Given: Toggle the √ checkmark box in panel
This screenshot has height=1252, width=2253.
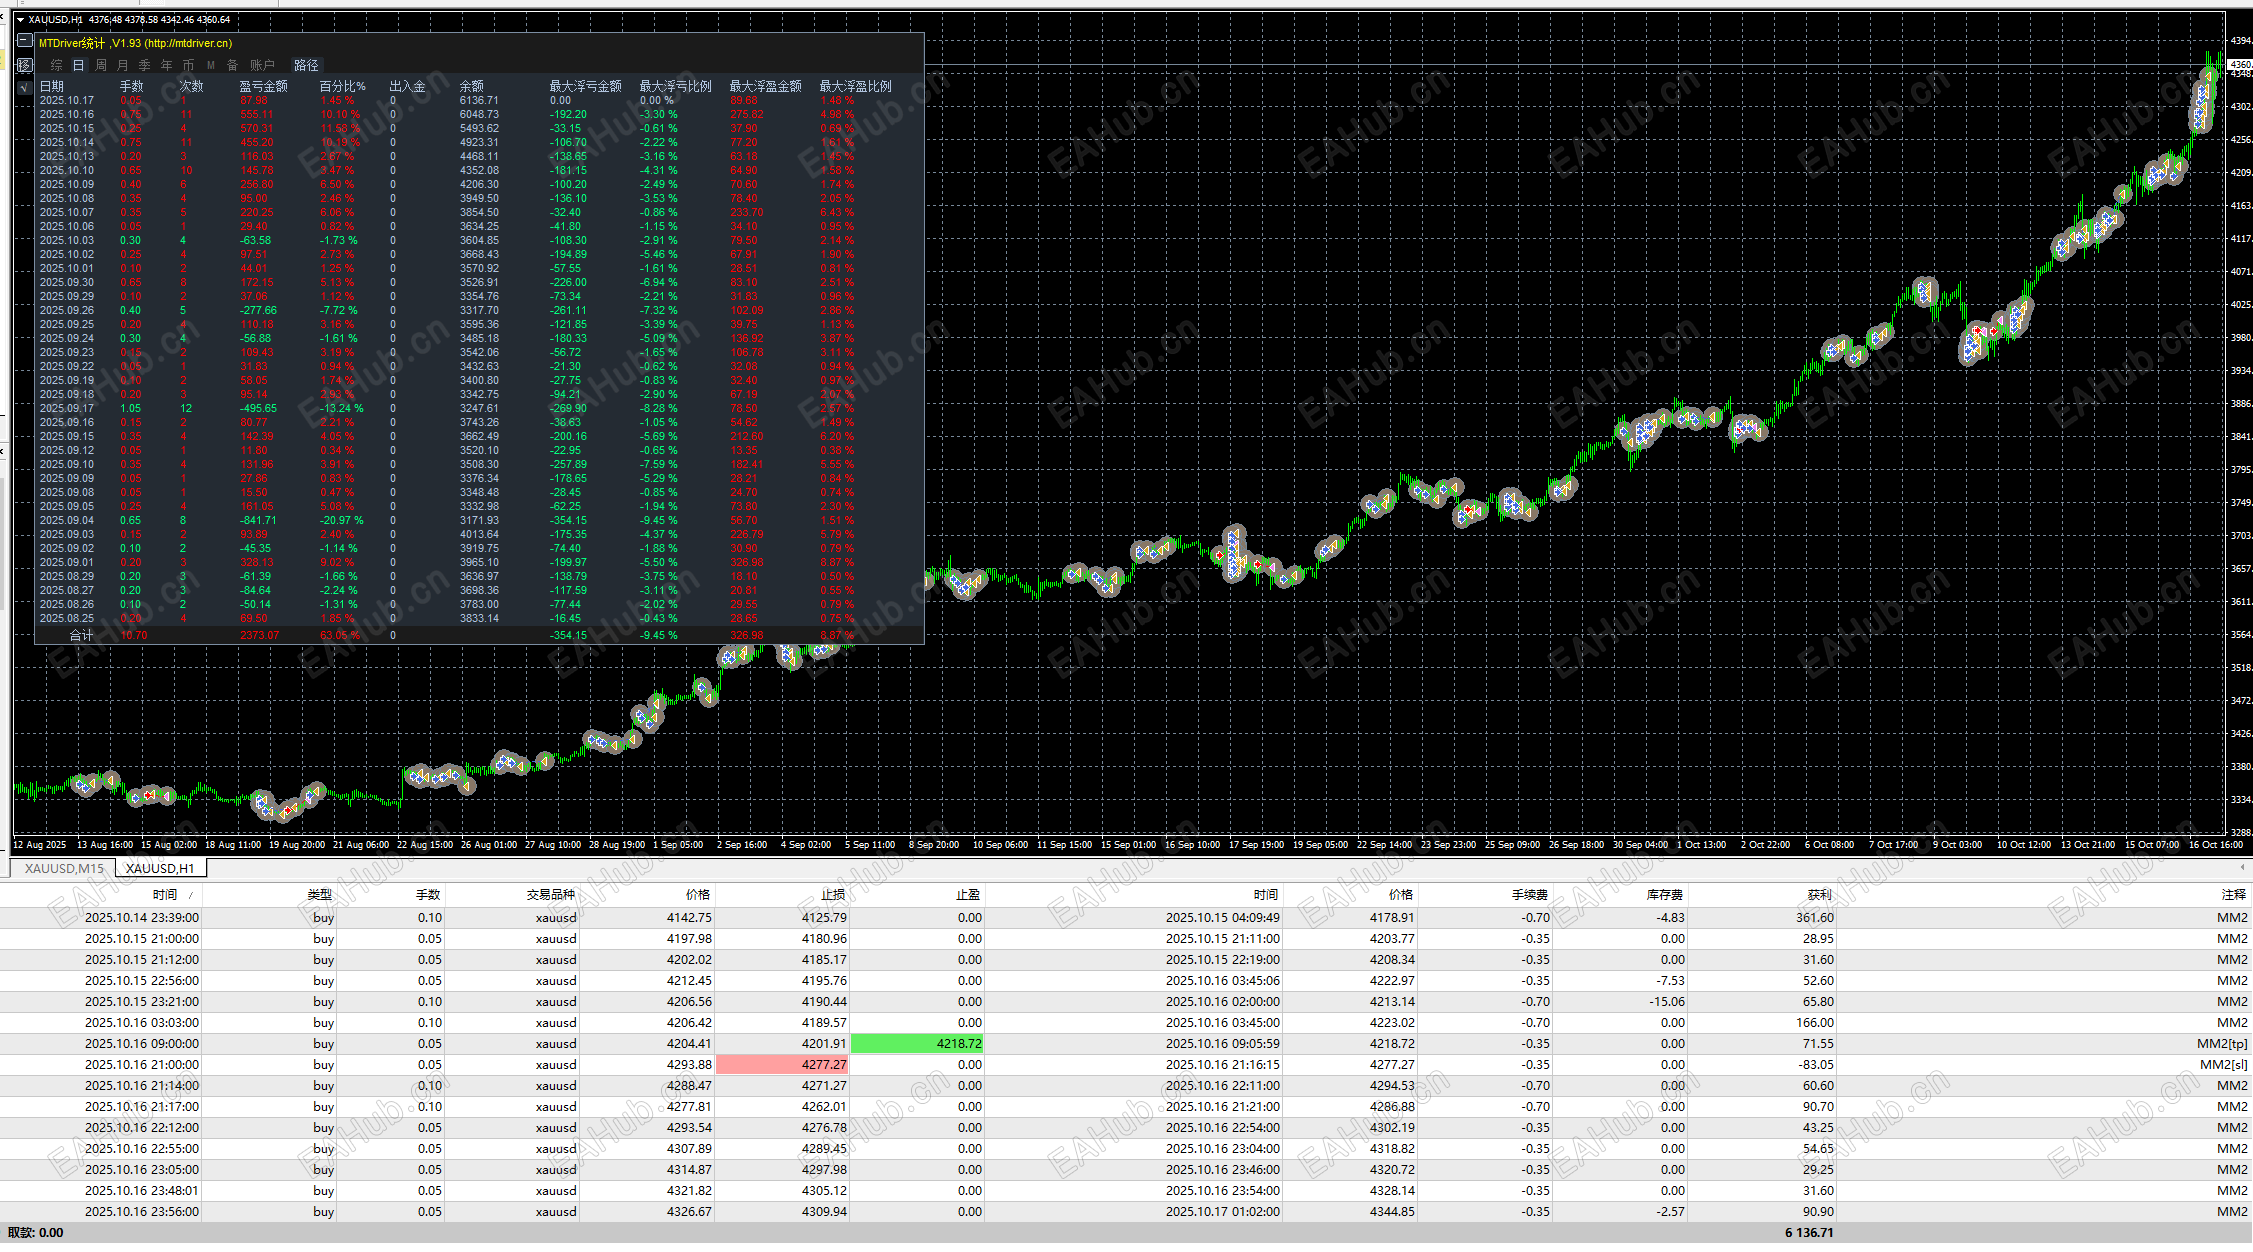Looking at the screenshot, I should click(25, 87).
